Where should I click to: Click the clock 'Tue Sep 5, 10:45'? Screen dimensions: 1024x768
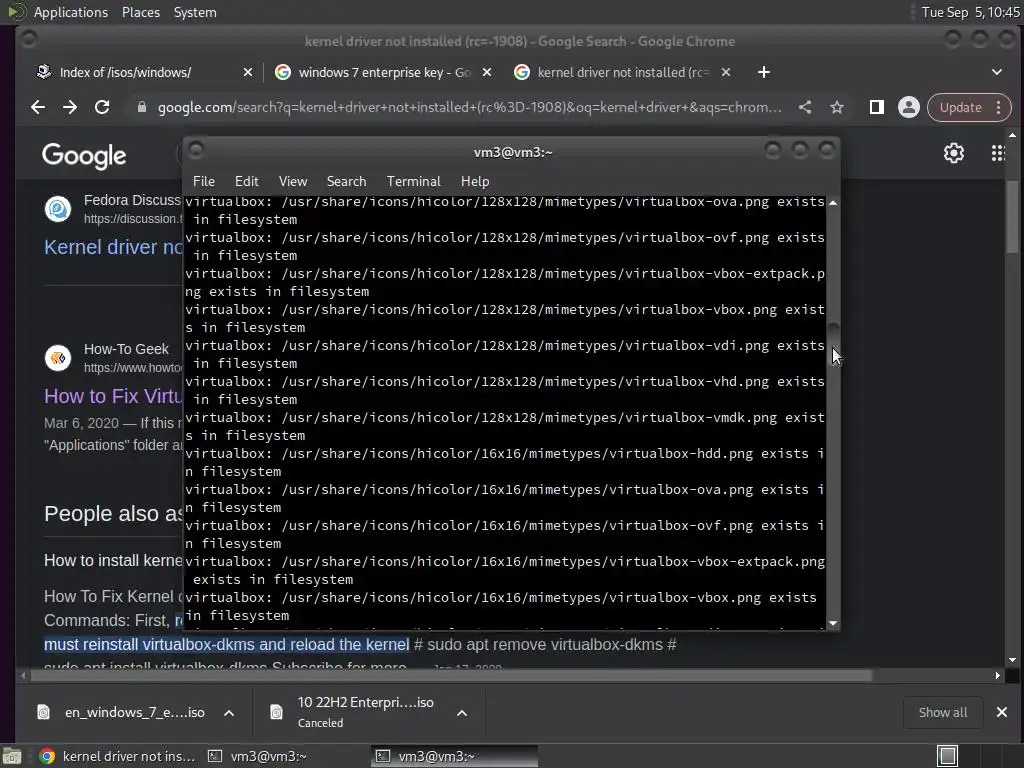[x=970, y=12]
